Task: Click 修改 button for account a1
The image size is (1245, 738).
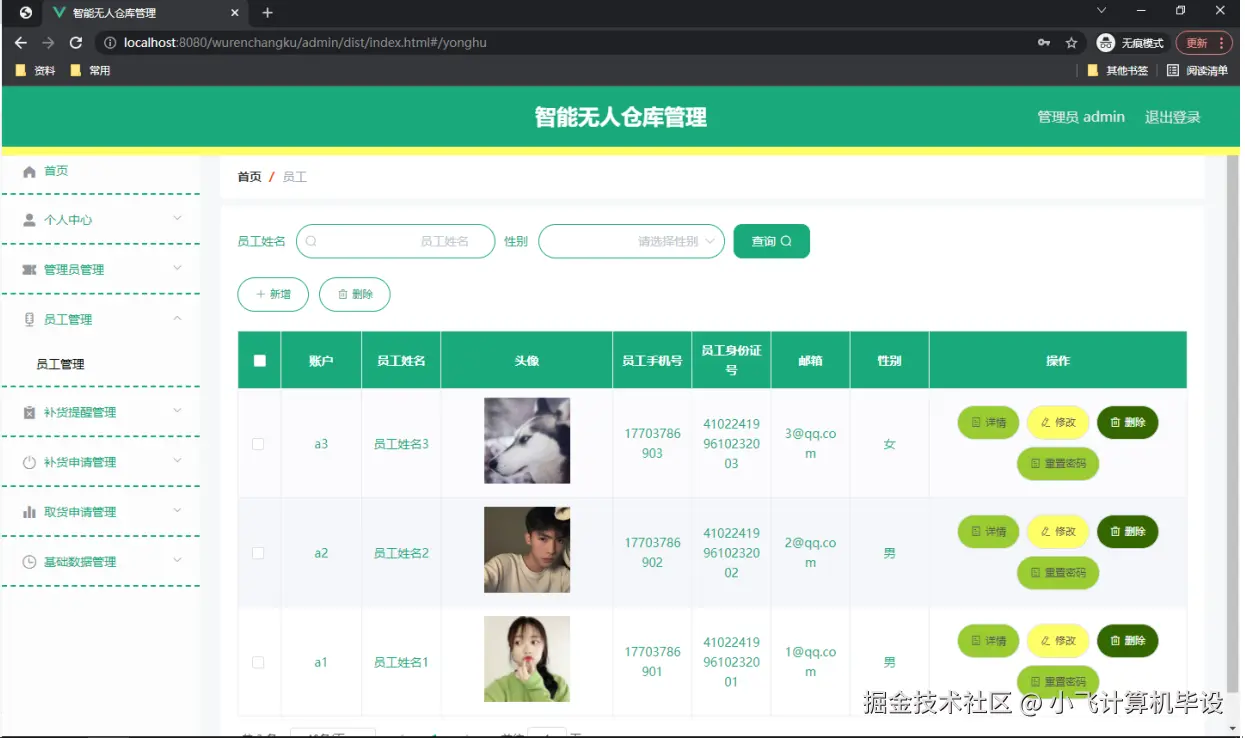Action: click(1058, 641)
